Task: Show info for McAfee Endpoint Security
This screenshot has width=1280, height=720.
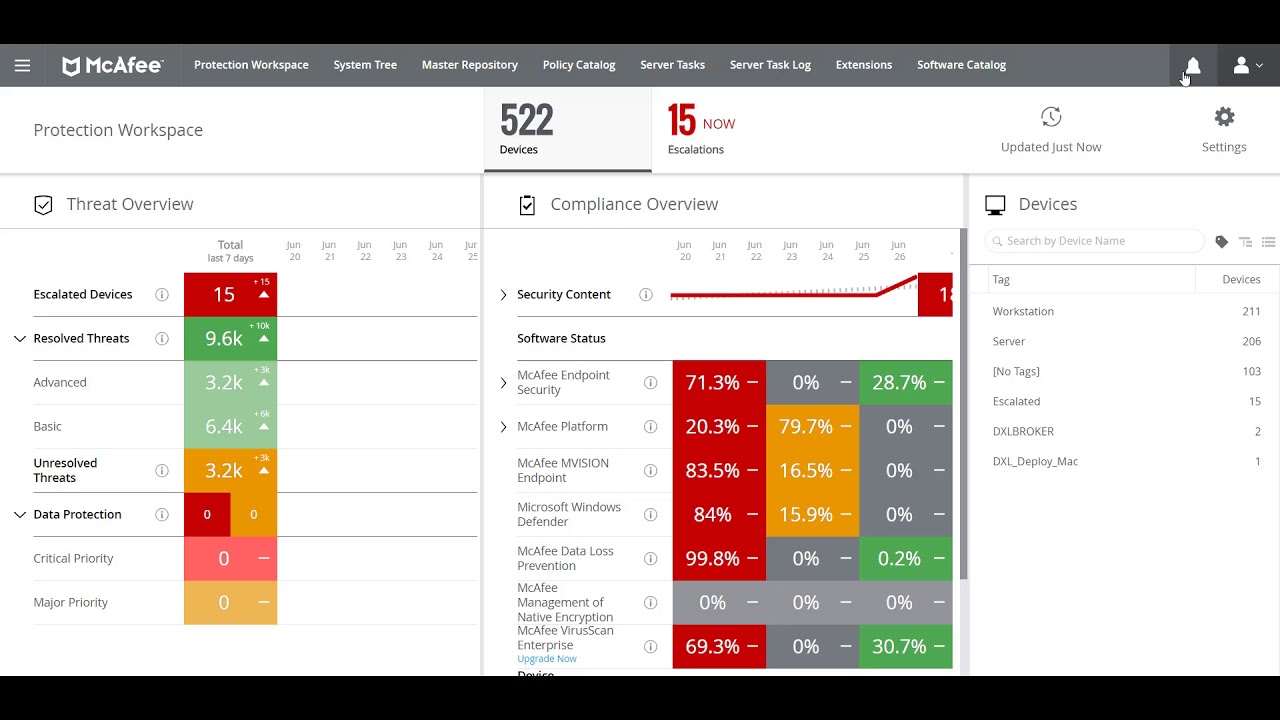Action: click(650, 383)
